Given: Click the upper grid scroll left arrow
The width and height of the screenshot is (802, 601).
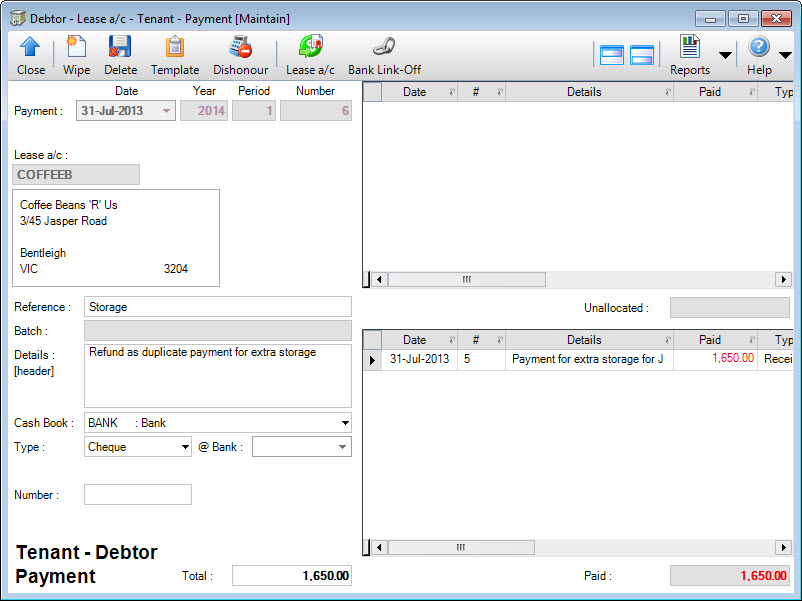Looking at the screenshot, I should pos(379,279).
